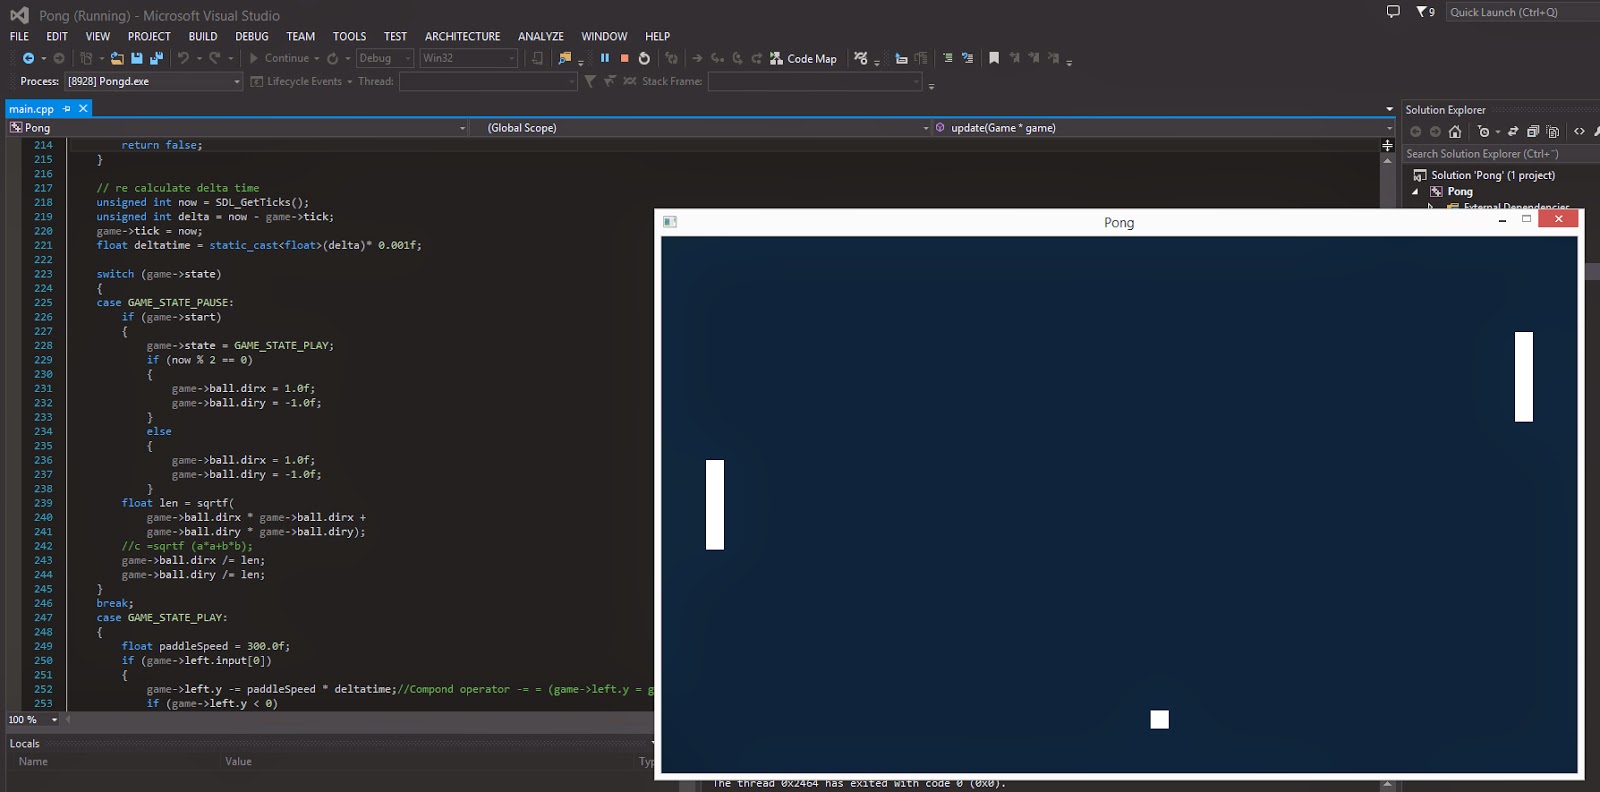The image size is (1600, 792).
Task: Toggle pin on the main.cpp tab
Action: point(67,109)
